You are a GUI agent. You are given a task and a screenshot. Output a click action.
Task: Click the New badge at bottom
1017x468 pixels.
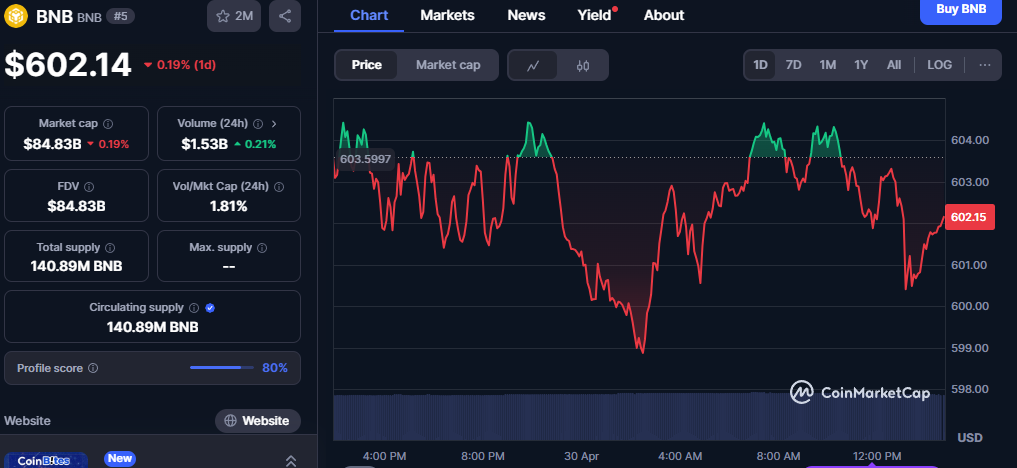pos(120,458)
